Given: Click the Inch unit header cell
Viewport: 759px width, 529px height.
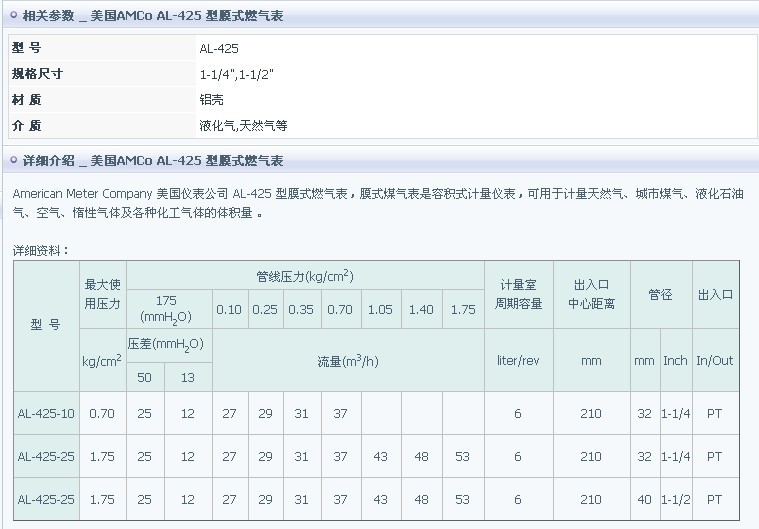Looking at the screenshot, I should tap(676, 361).
